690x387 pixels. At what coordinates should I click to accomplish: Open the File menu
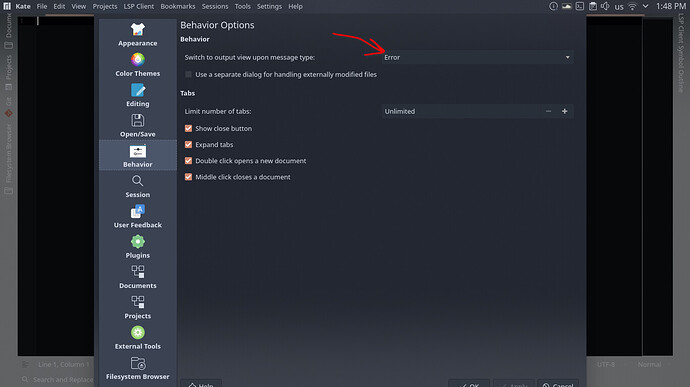tap(42, 6)
